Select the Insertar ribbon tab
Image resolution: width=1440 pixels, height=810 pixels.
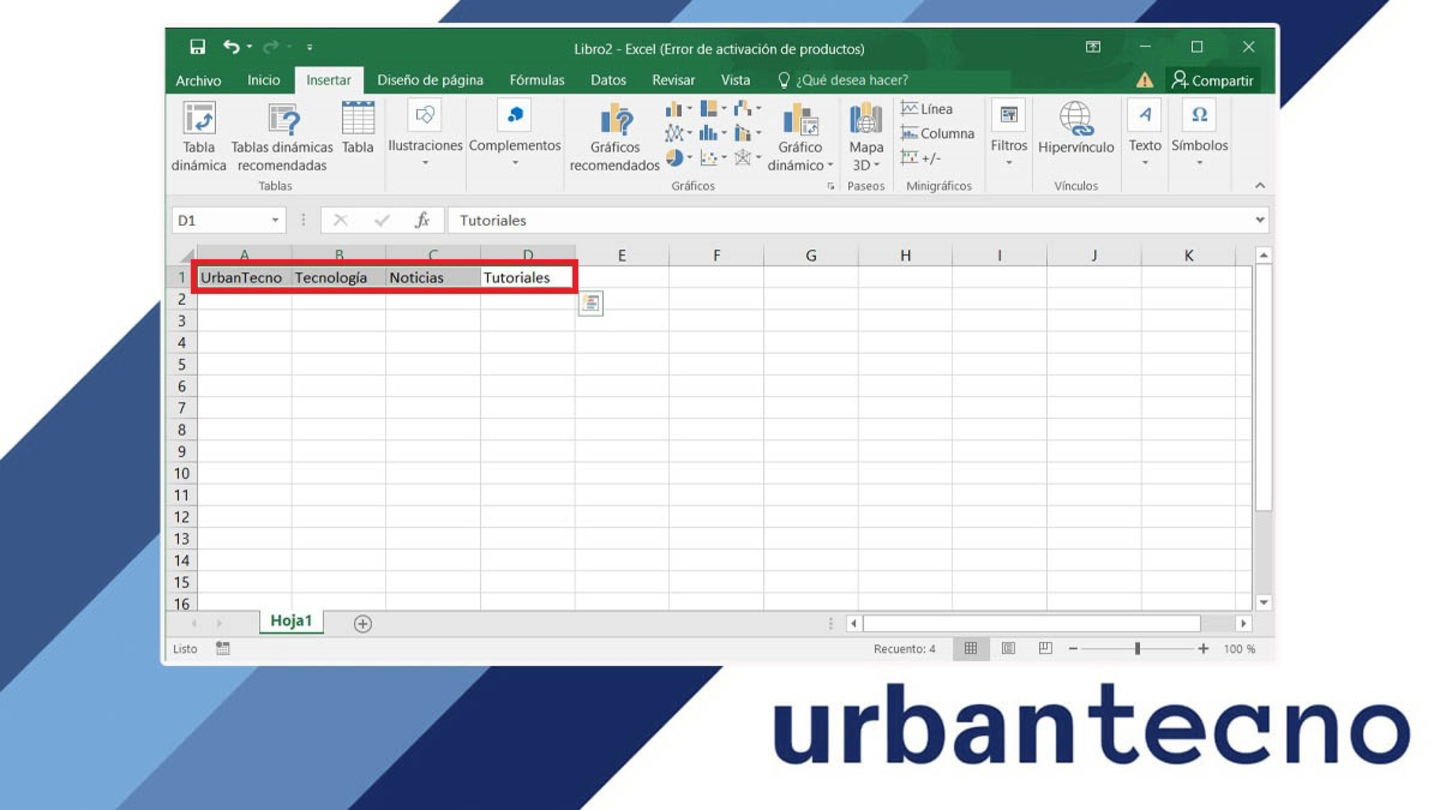(x=329, y=80)
